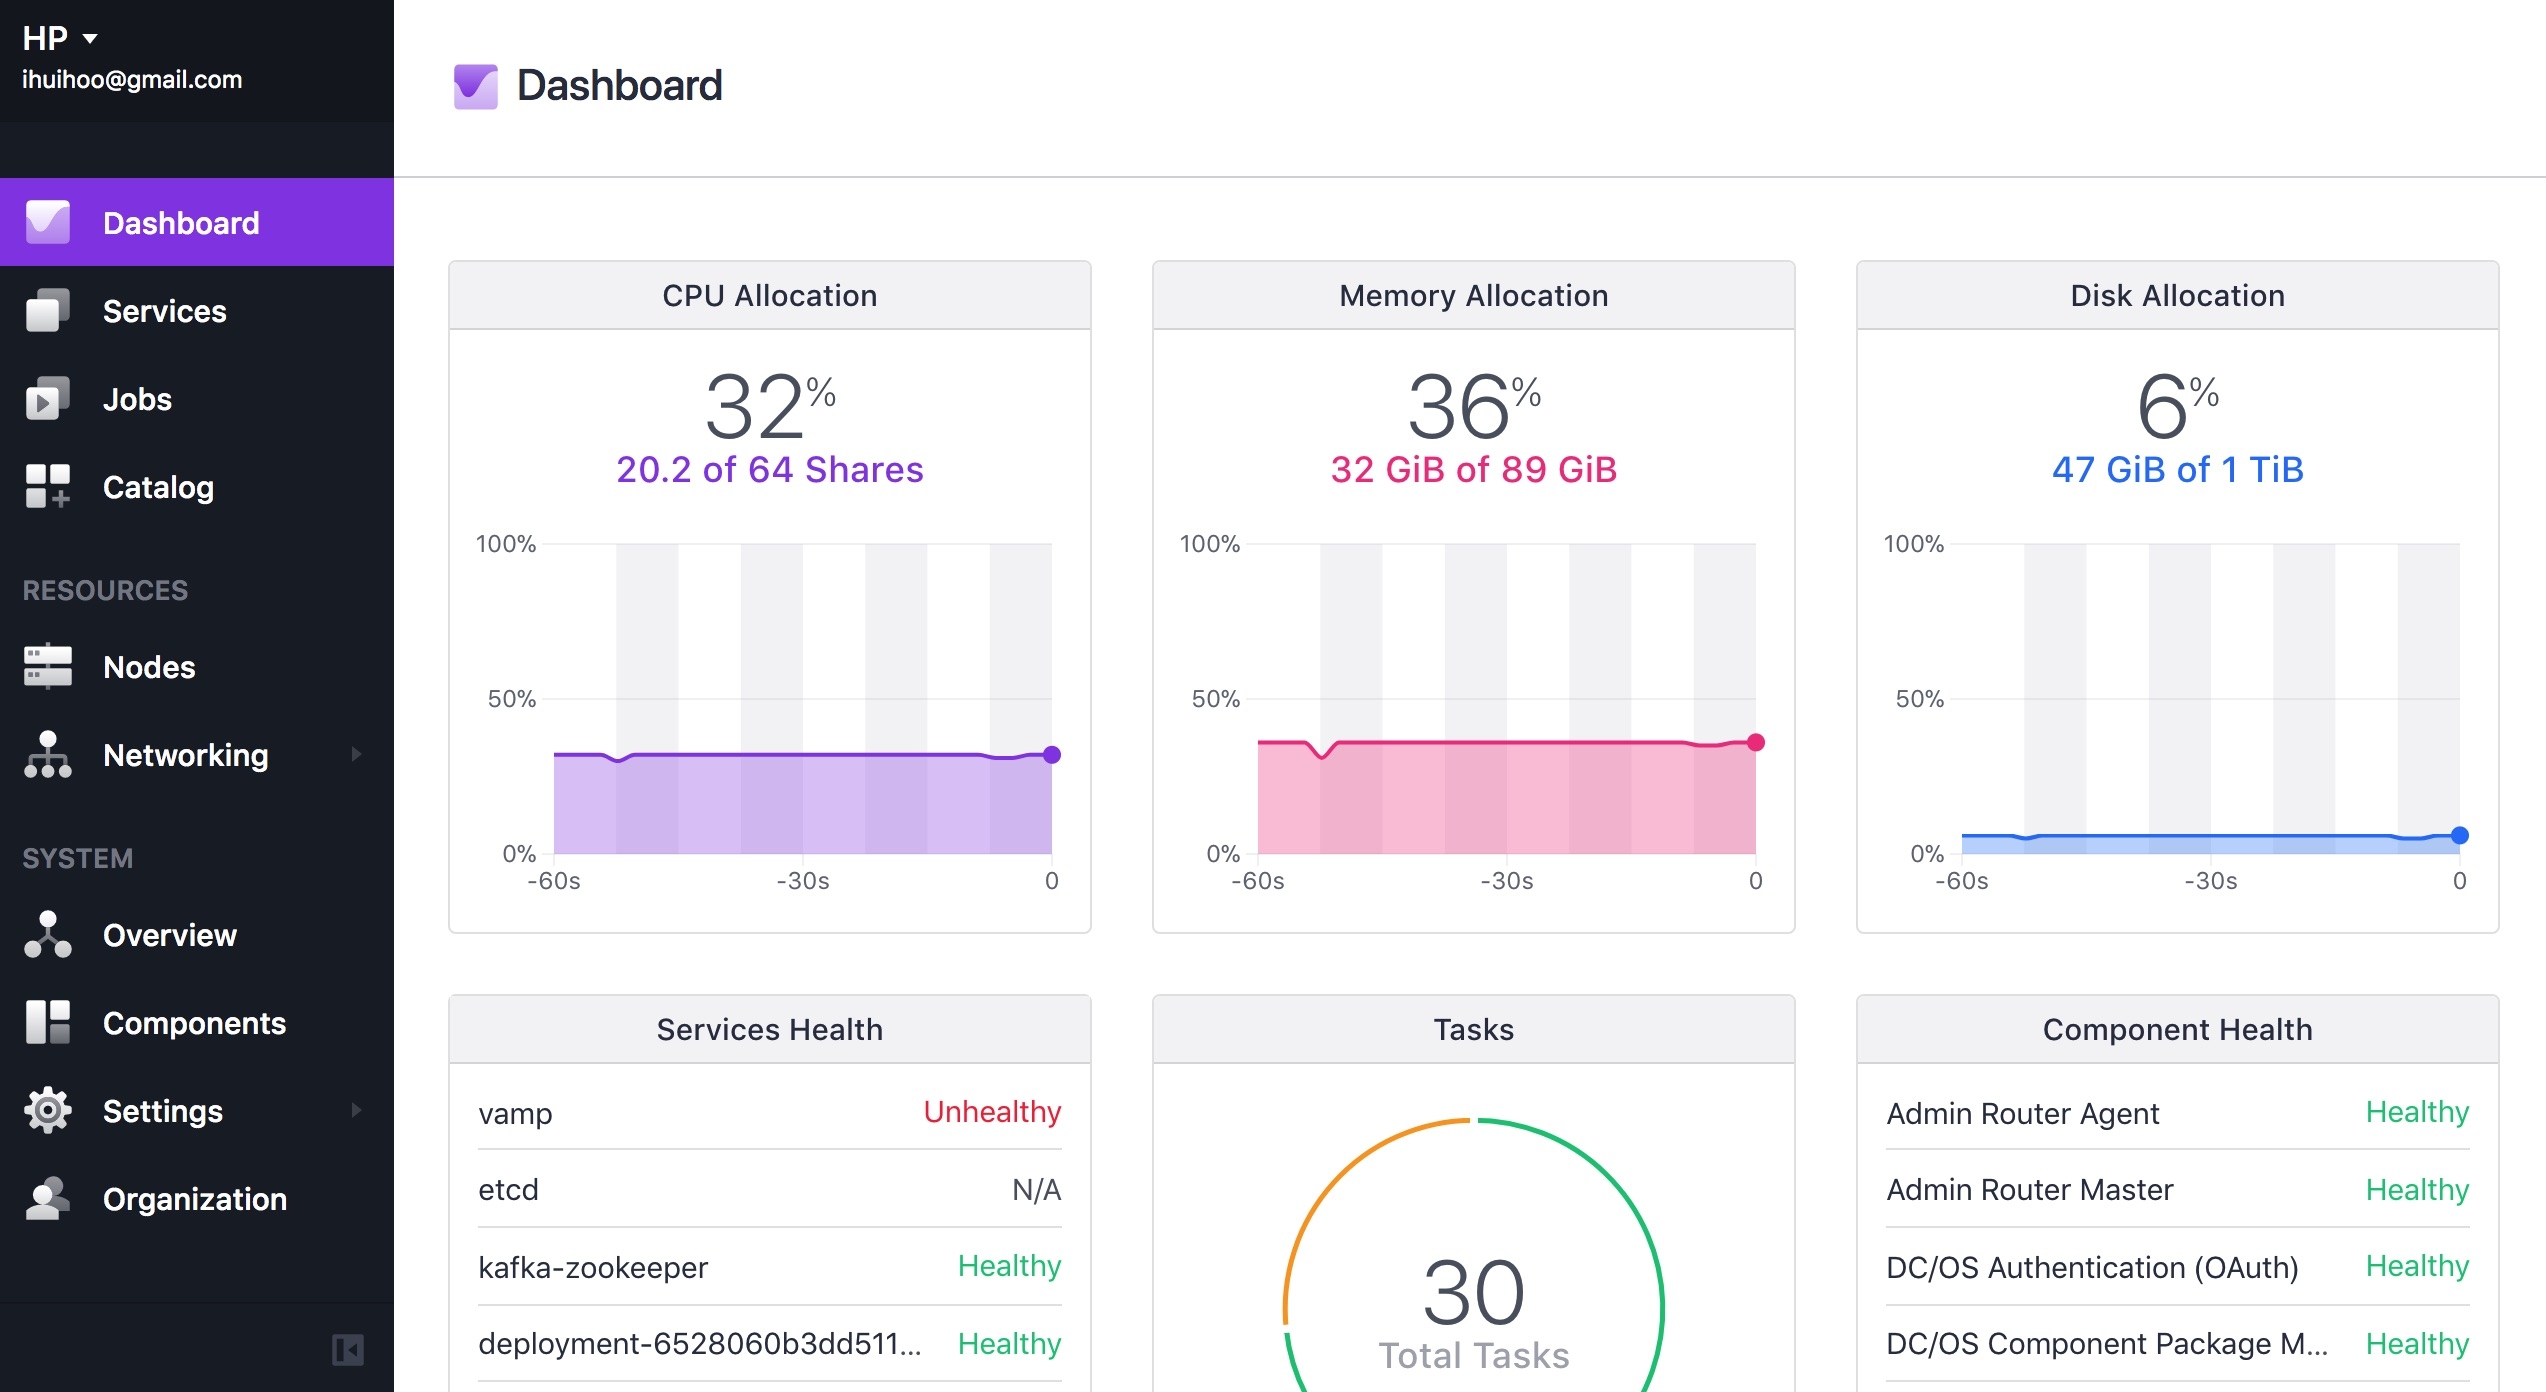Viewport: 2546px width, 1392px height.
Task: Click the Settings gear icon
Action: tap(47, 1111)
